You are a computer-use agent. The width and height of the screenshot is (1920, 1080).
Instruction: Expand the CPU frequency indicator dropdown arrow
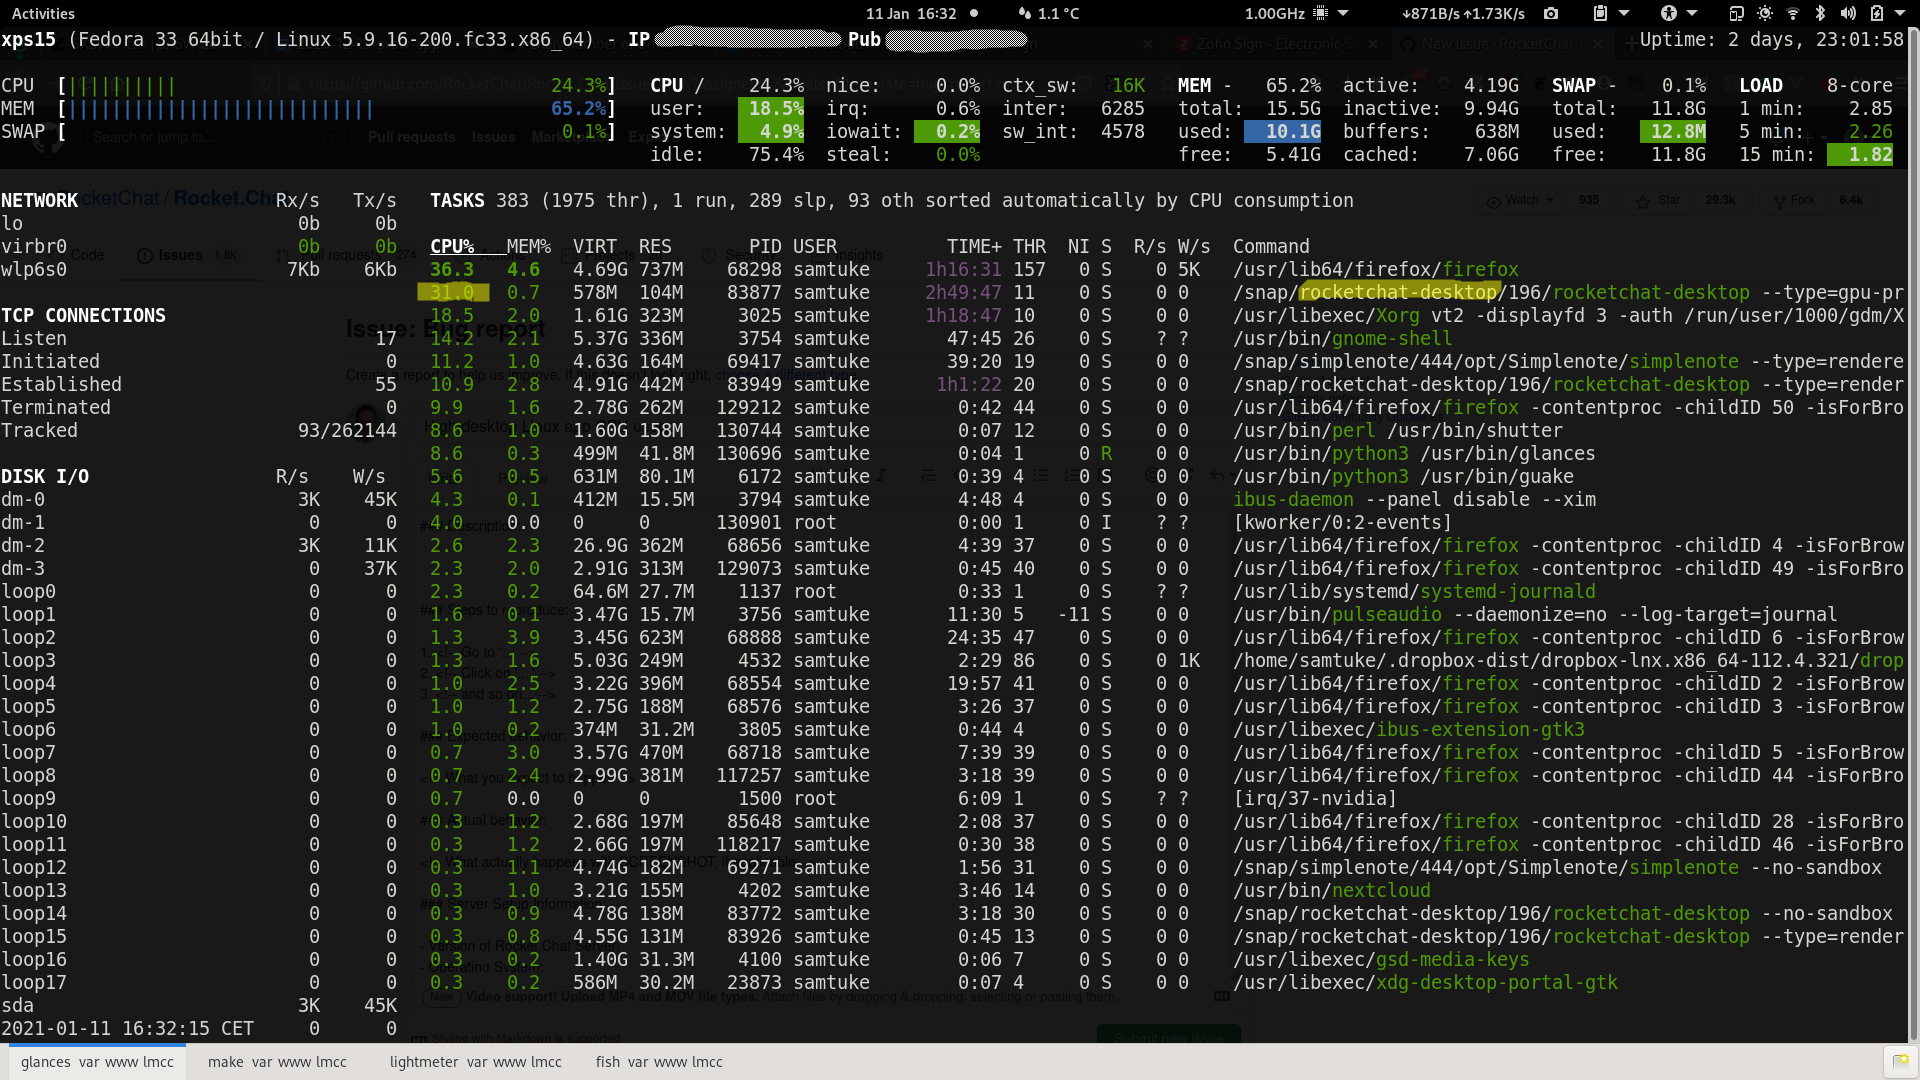click(1343, 13)
